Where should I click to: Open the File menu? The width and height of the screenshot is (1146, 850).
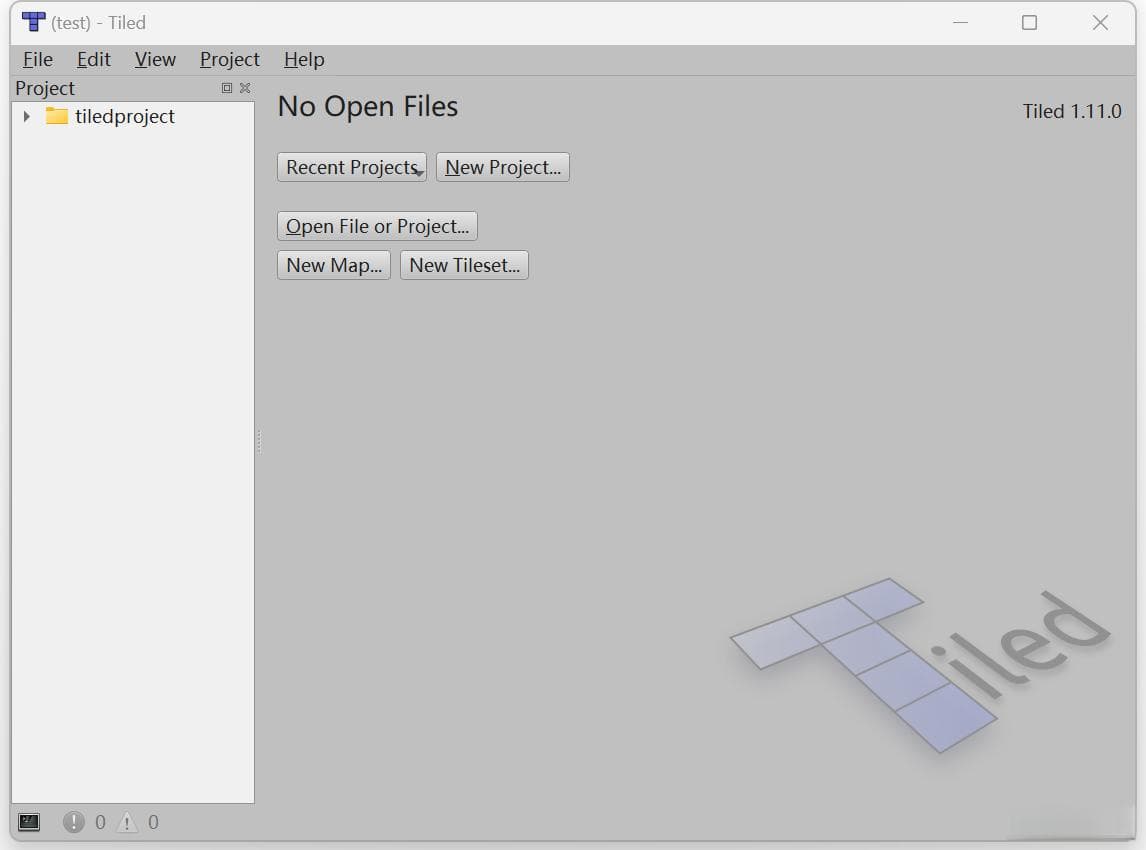37,59
